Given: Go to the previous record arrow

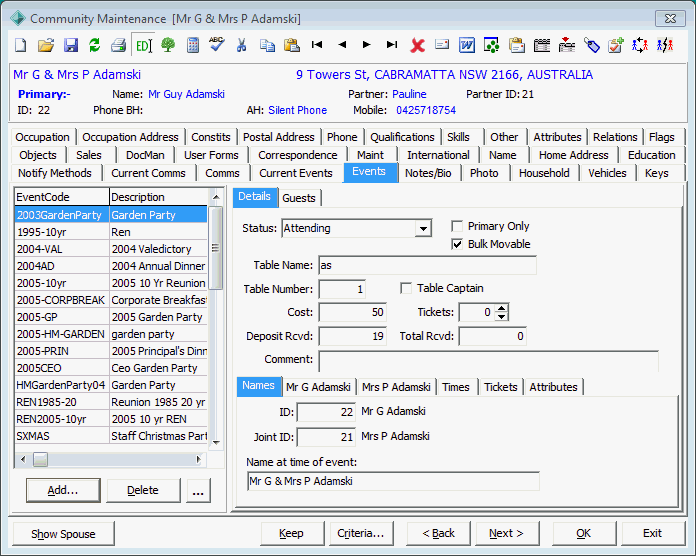Looking at the screenshot, I should 342,44.
